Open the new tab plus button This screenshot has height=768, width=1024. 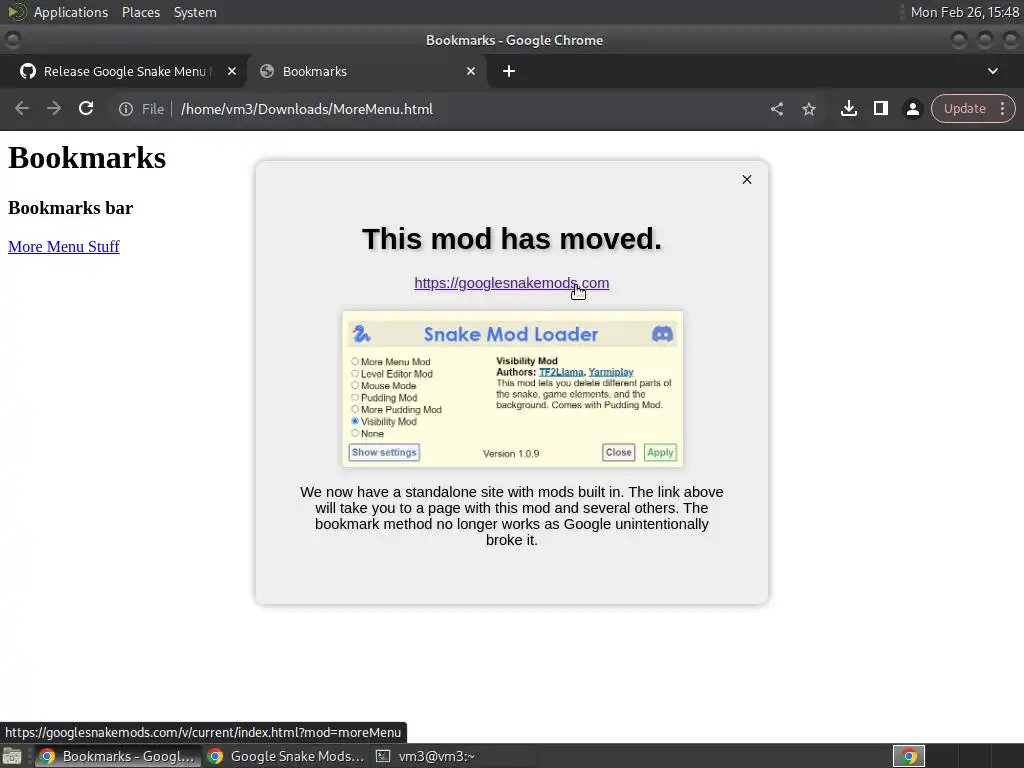[x=509, y=71]
